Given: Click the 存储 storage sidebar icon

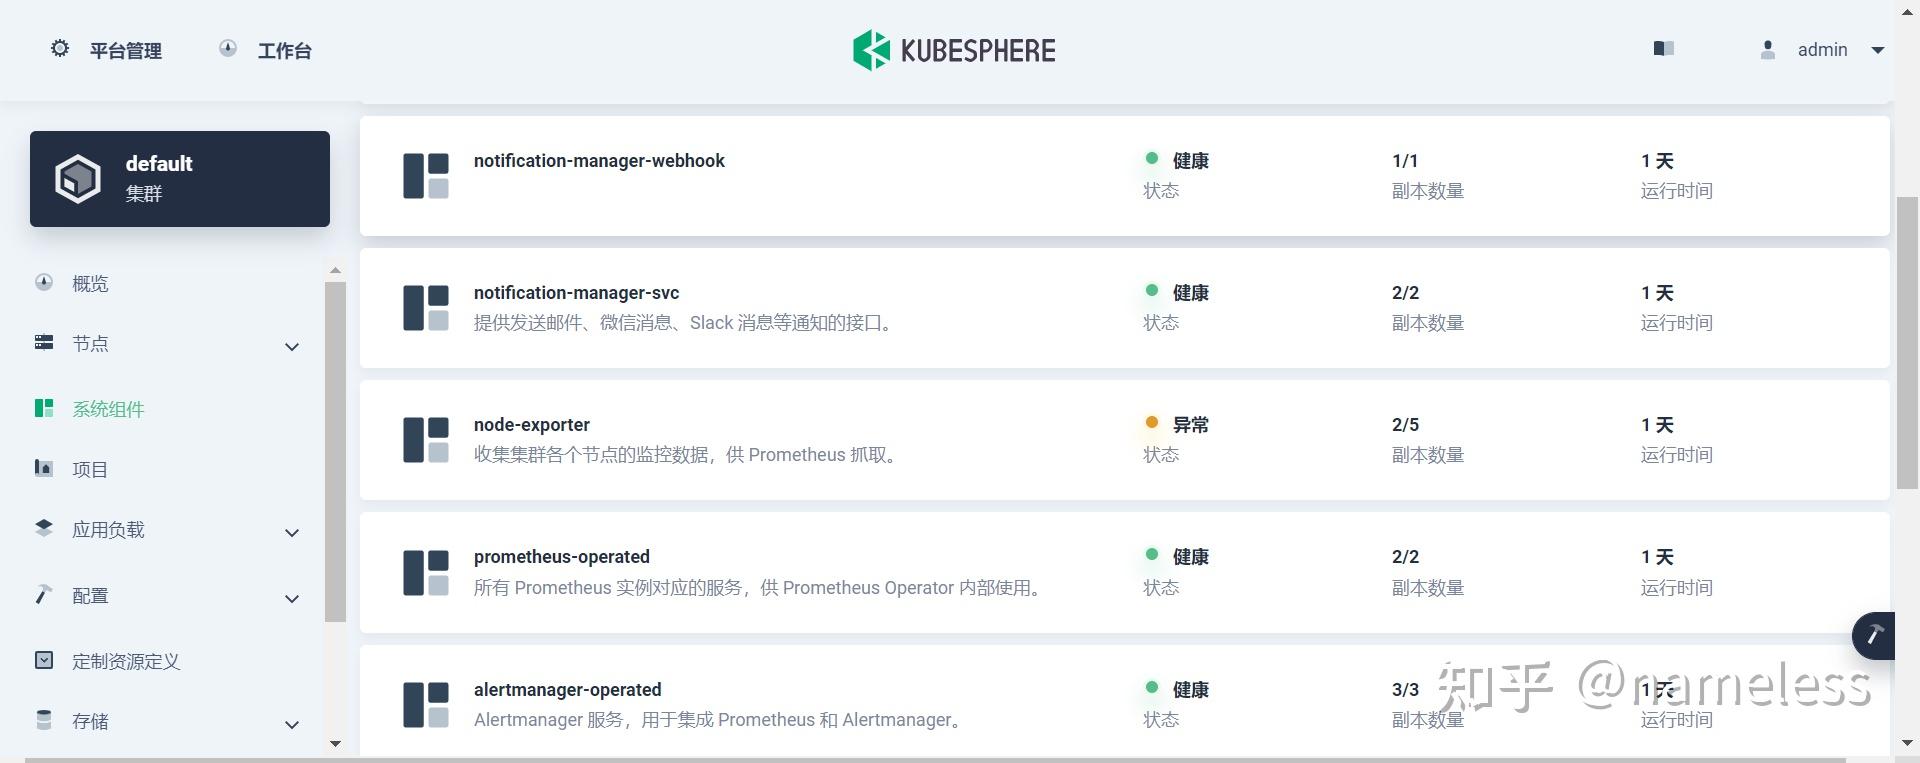Looking at the screenshot, I should (x=43, y=720).
